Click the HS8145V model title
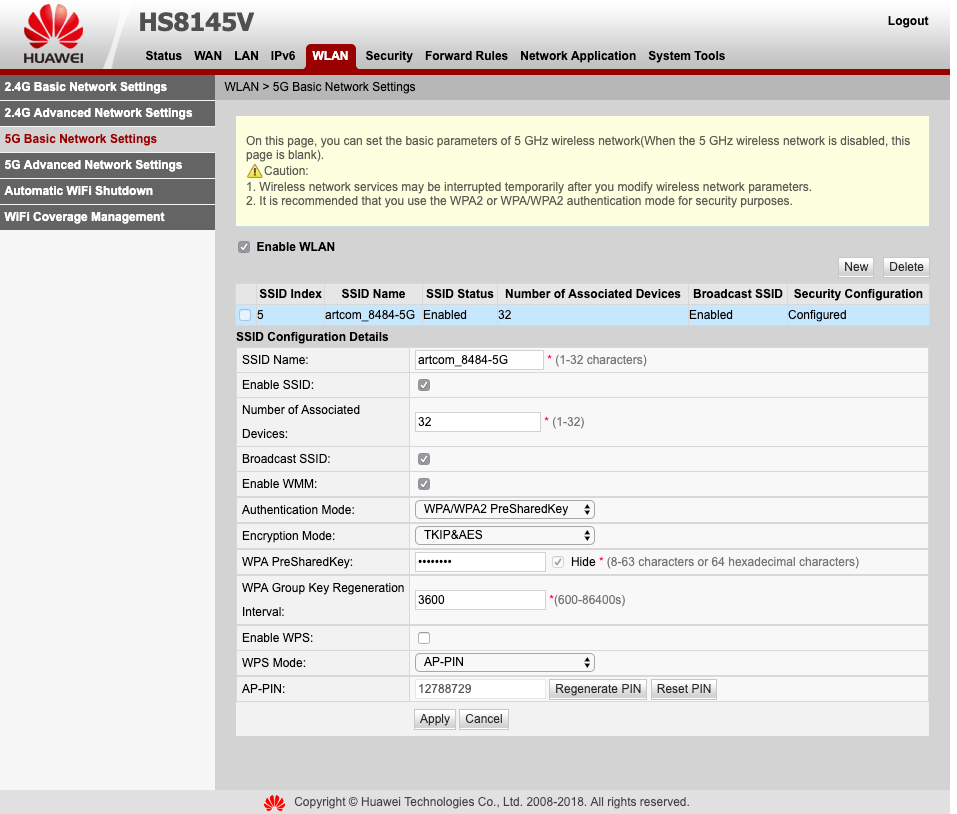 [x=196, y=23]
